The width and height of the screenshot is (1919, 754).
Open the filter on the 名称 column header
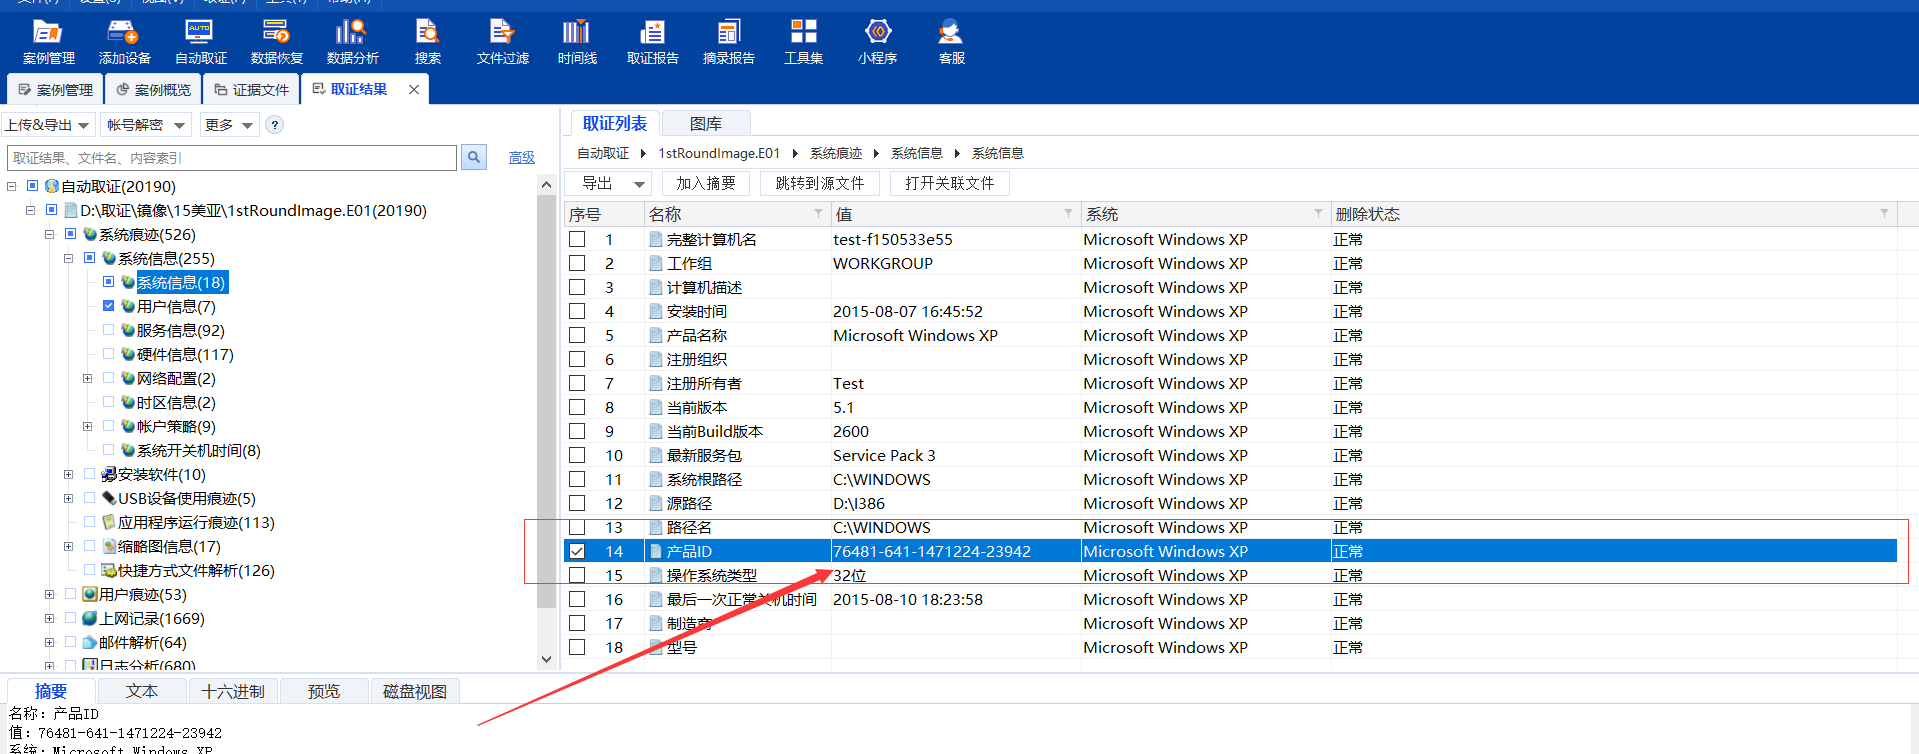818,213
